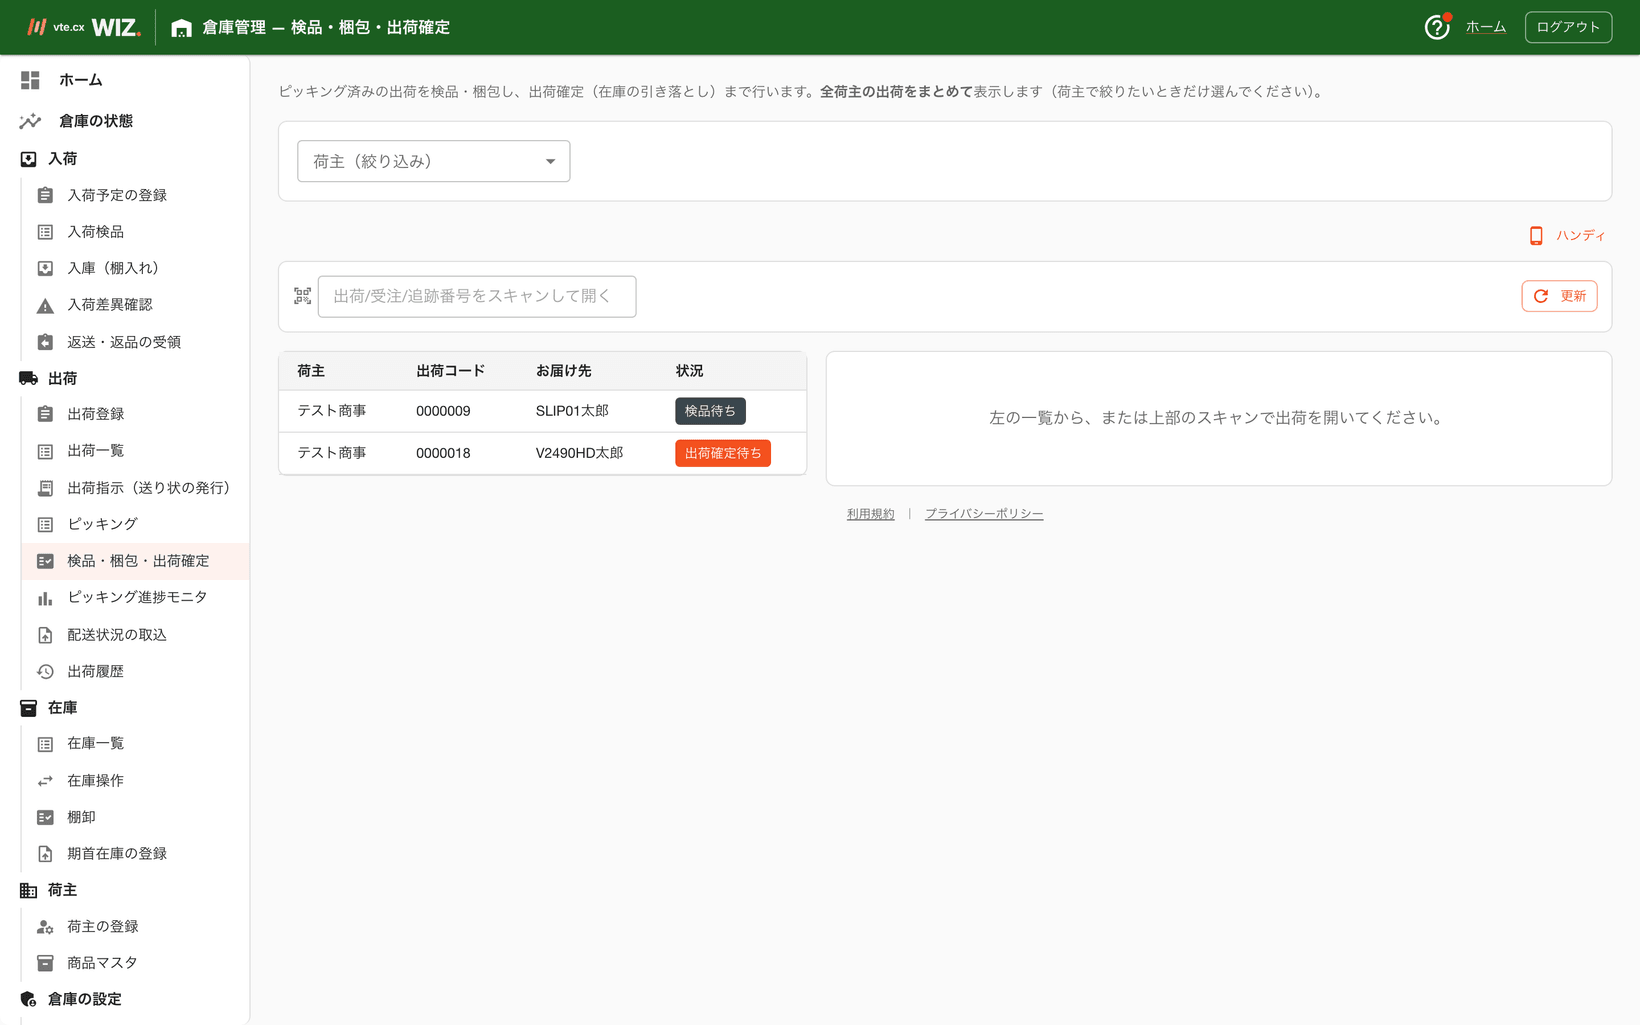The image size is (1640, 1025).
Task: Click the 検品待ち status badge
Action: click(710, 411)
